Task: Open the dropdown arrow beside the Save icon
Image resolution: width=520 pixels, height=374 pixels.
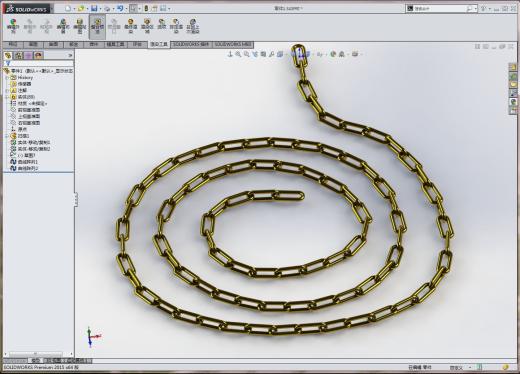Action: [x=100, y=9]
